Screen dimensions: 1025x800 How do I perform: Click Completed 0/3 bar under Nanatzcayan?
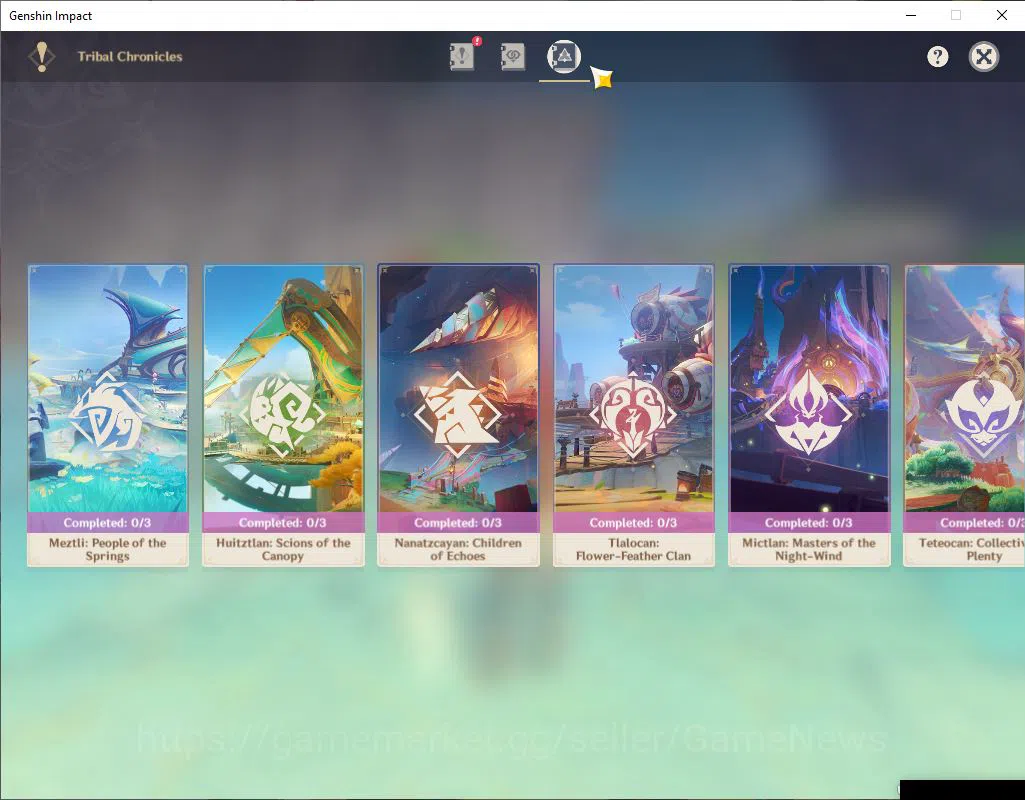458,523
